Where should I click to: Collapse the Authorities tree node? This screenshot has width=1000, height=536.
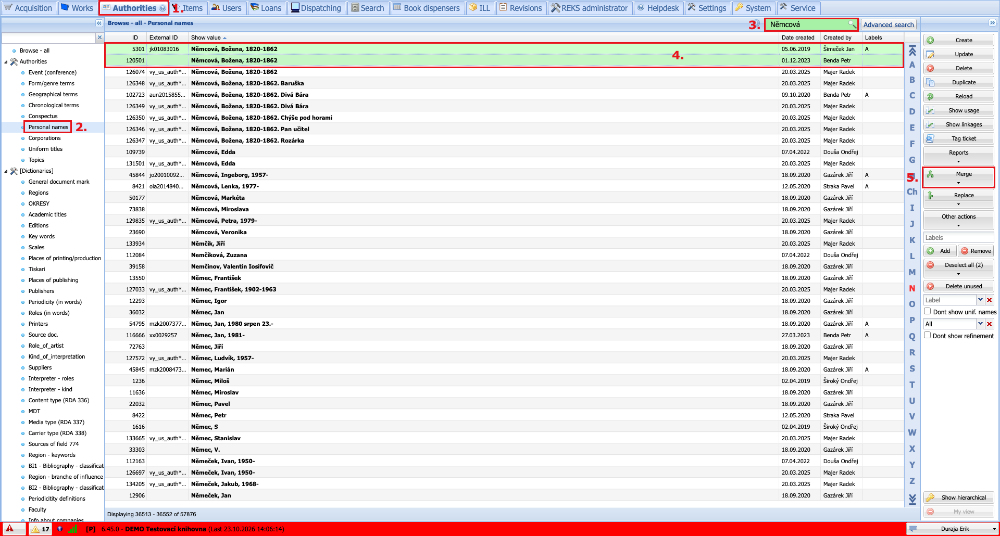[x=5, y=62]
